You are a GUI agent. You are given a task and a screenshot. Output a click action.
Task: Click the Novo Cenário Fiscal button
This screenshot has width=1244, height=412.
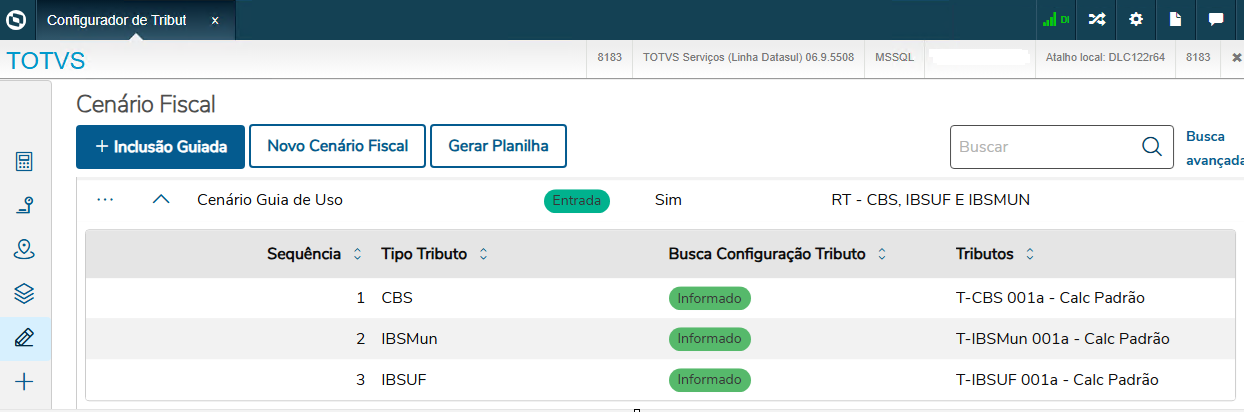[337, 146]
